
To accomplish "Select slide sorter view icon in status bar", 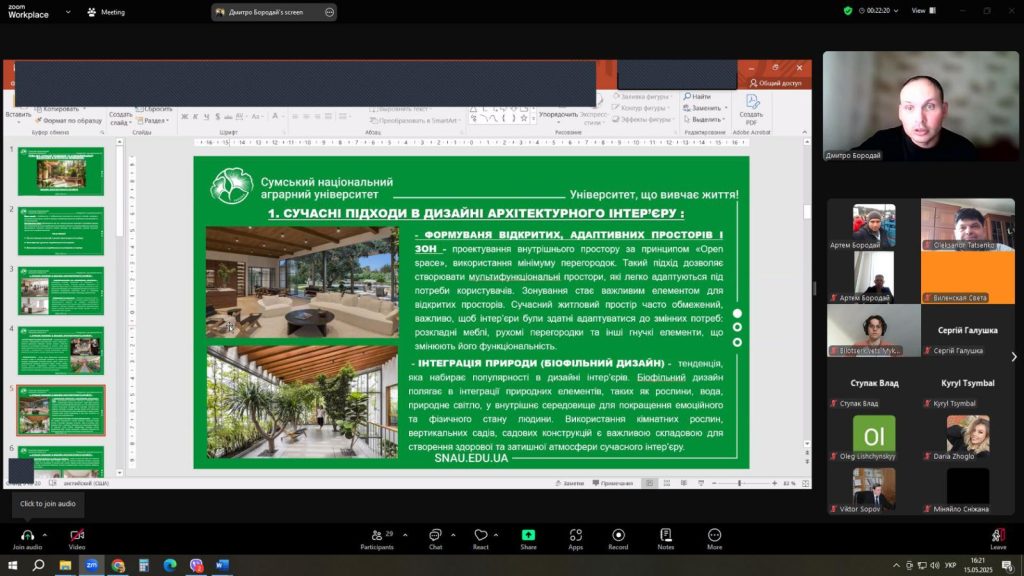I will [x=667, y=483].
